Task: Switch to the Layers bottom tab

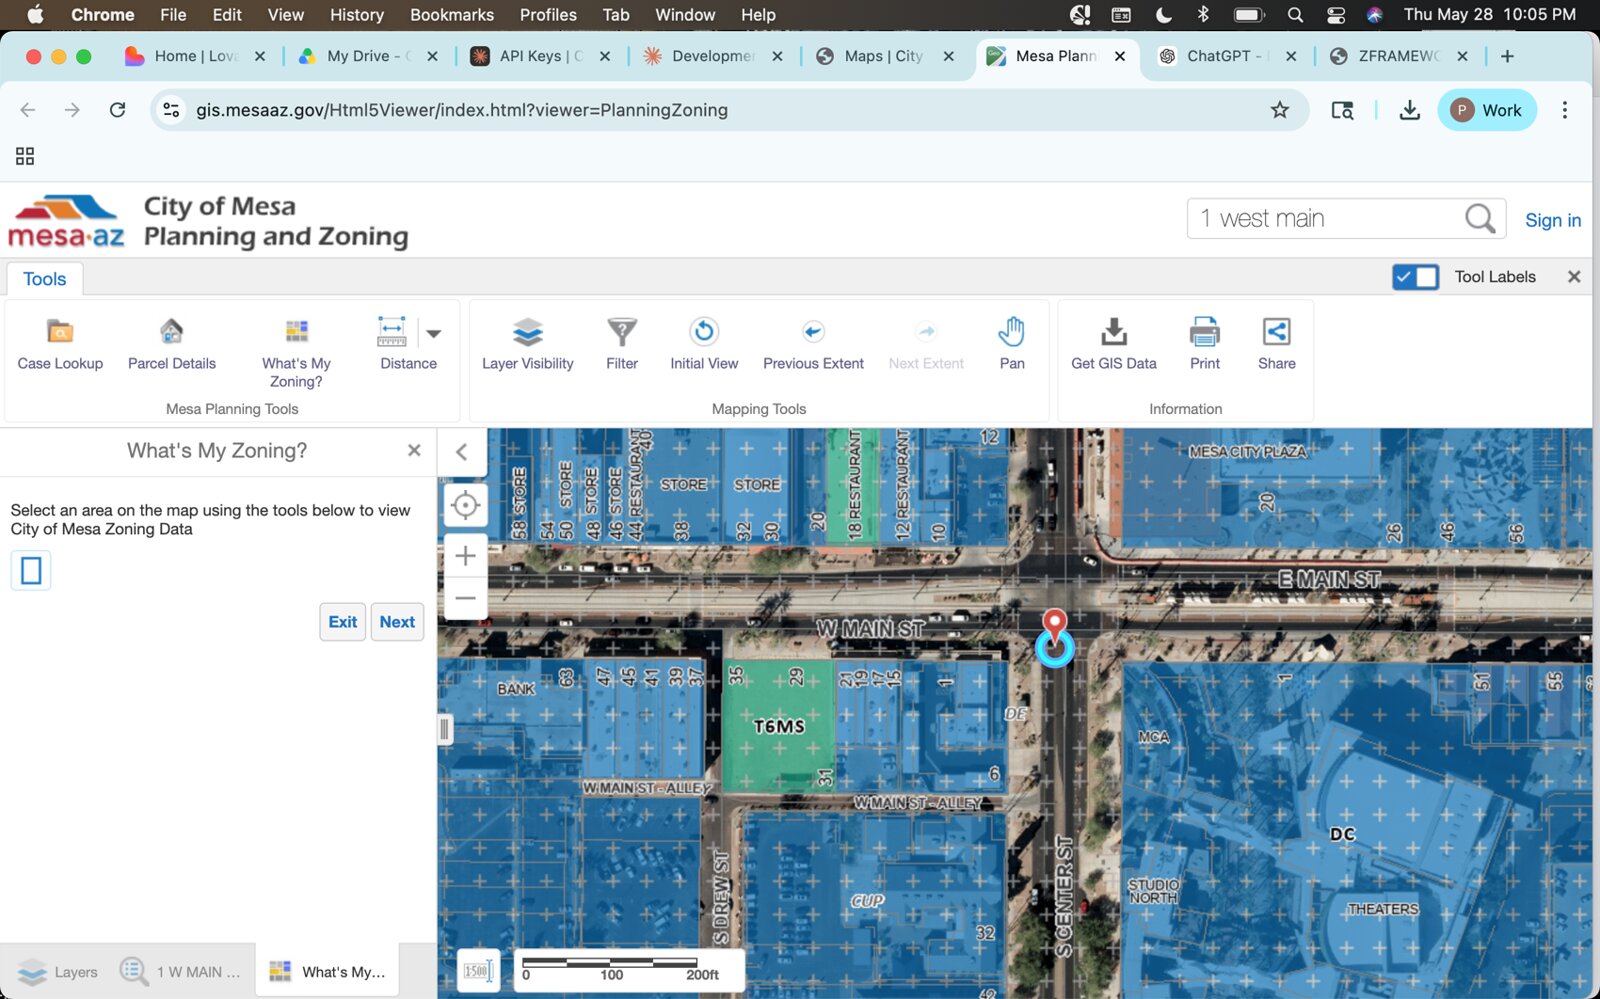Action: pyautogui.click(x=58, y=972)
